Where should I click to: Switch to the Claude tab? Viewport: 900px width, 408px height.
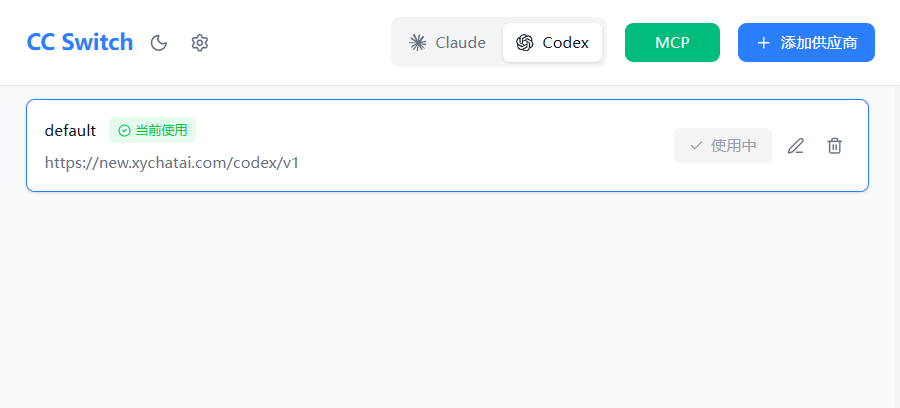click(447, 43)
